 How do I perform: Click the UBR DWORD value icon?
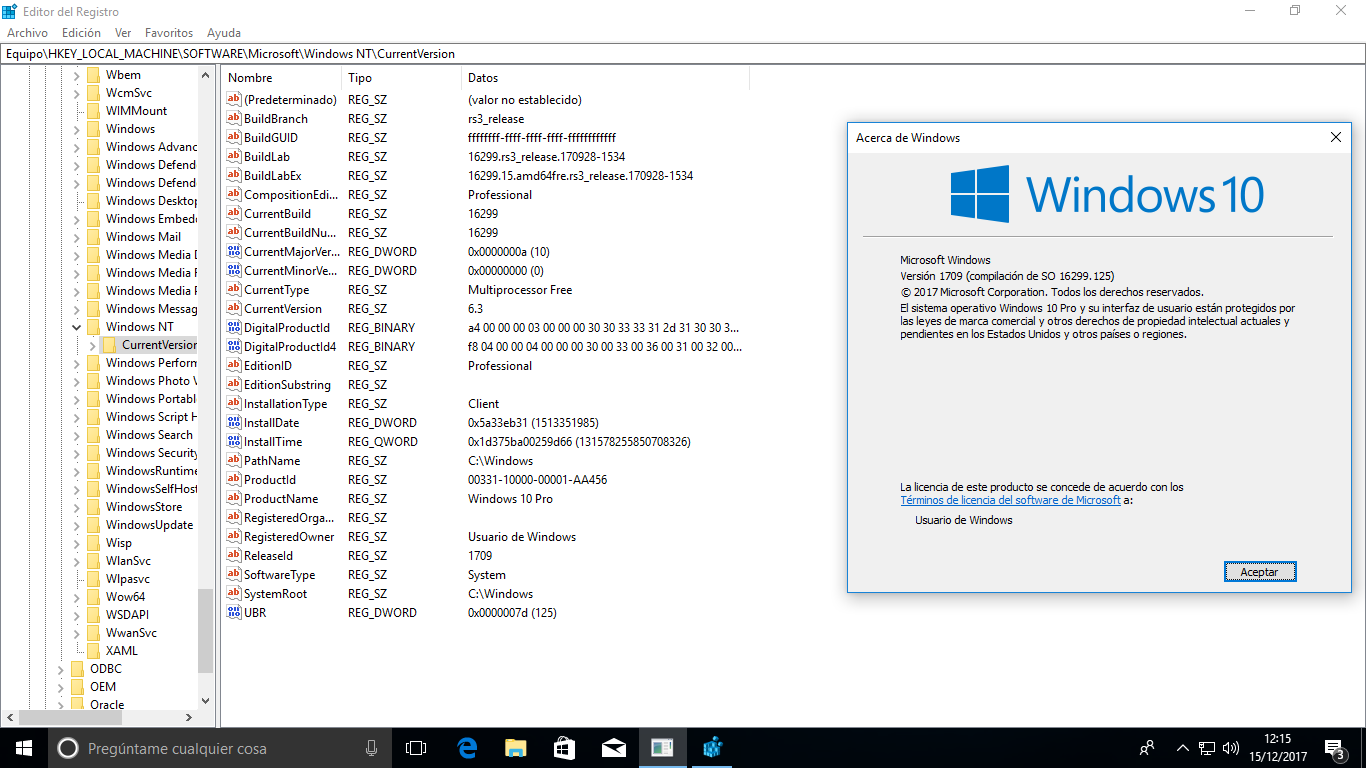234,613
